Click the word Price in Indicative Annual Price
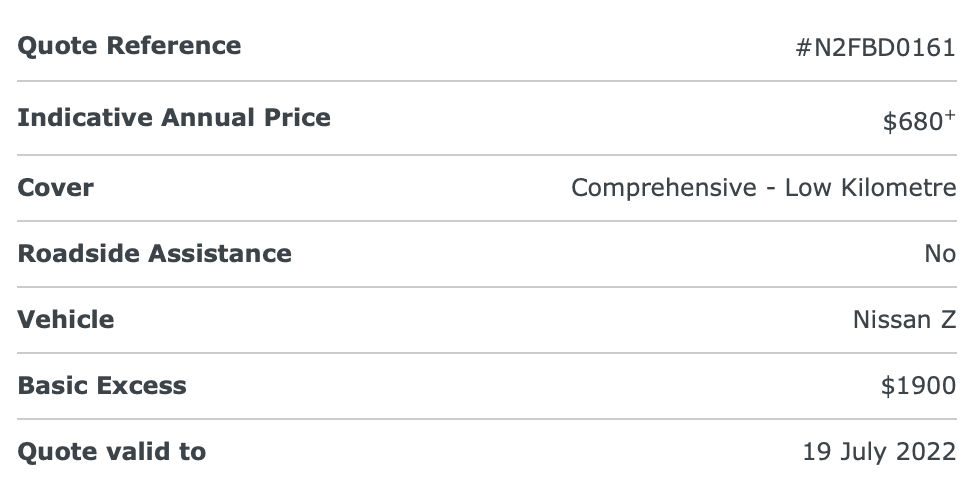The image size is (976, 494). (297, 118)
